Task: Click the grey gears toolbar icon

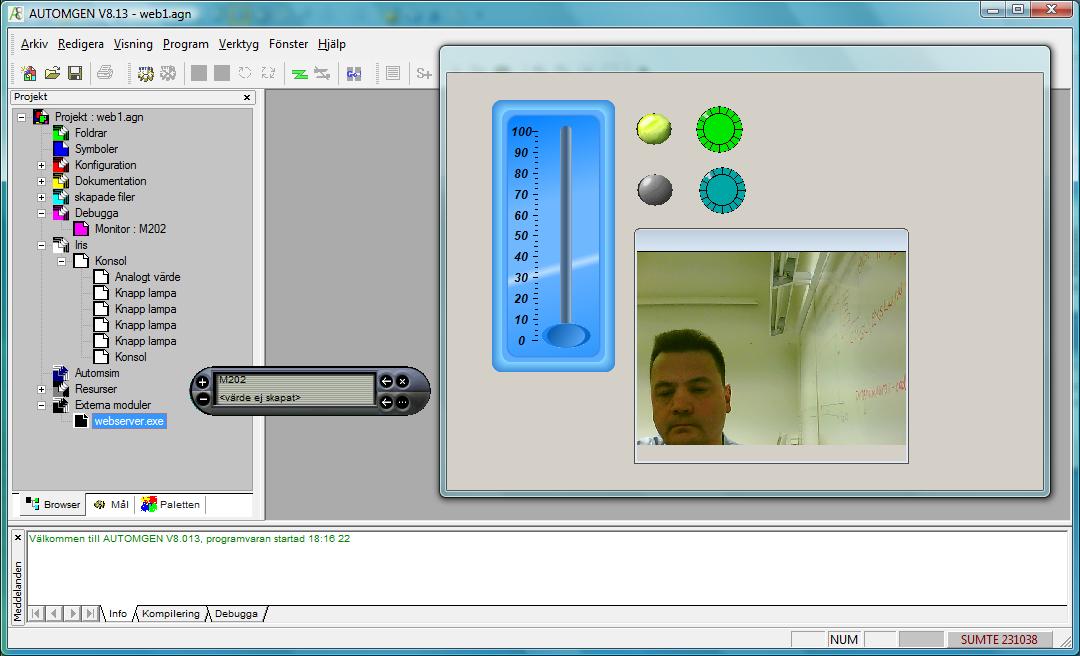Action: pyautogui.click(x=168, y=73)
